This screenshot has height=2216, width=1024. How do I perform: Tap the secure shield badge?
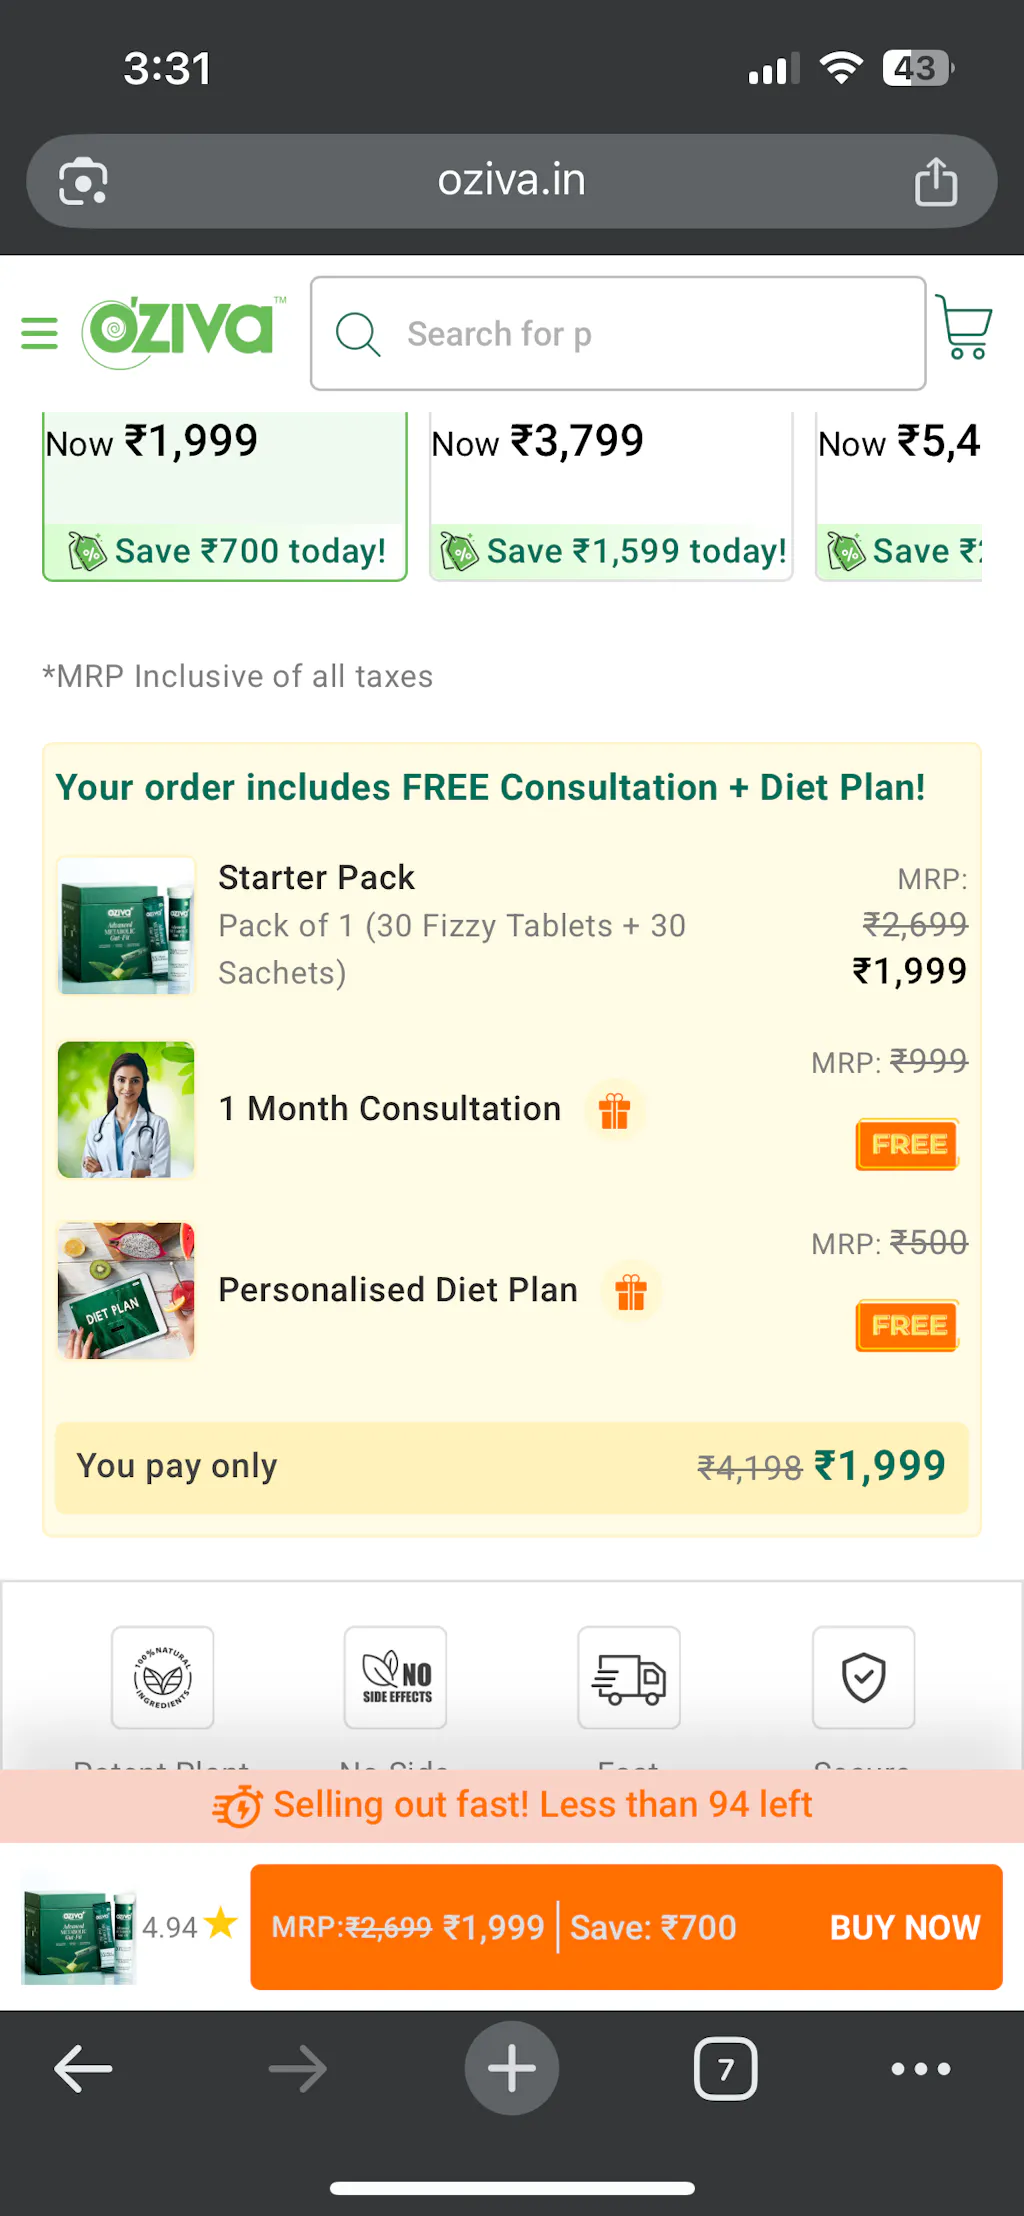click(864, 1678)
